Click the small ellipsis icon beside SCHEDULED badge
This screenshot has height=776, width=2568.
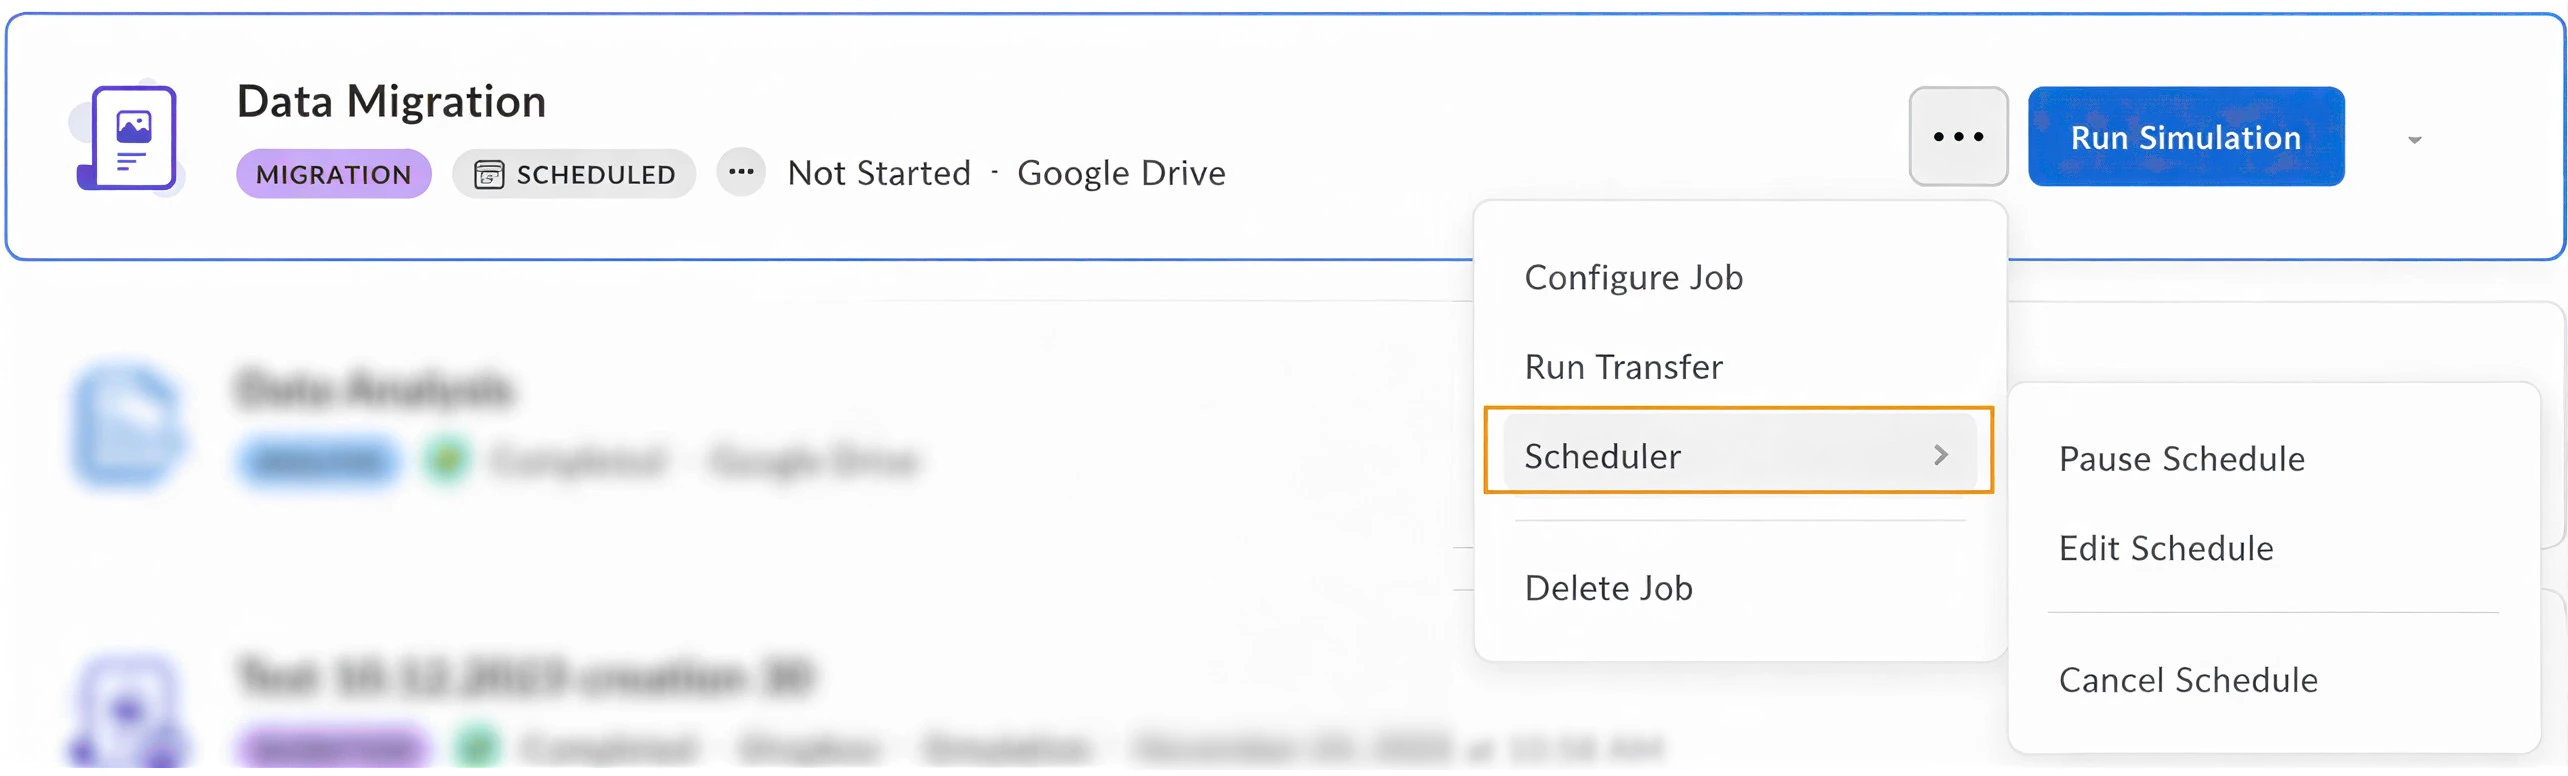pyautogui.click(x=741, y=172)
